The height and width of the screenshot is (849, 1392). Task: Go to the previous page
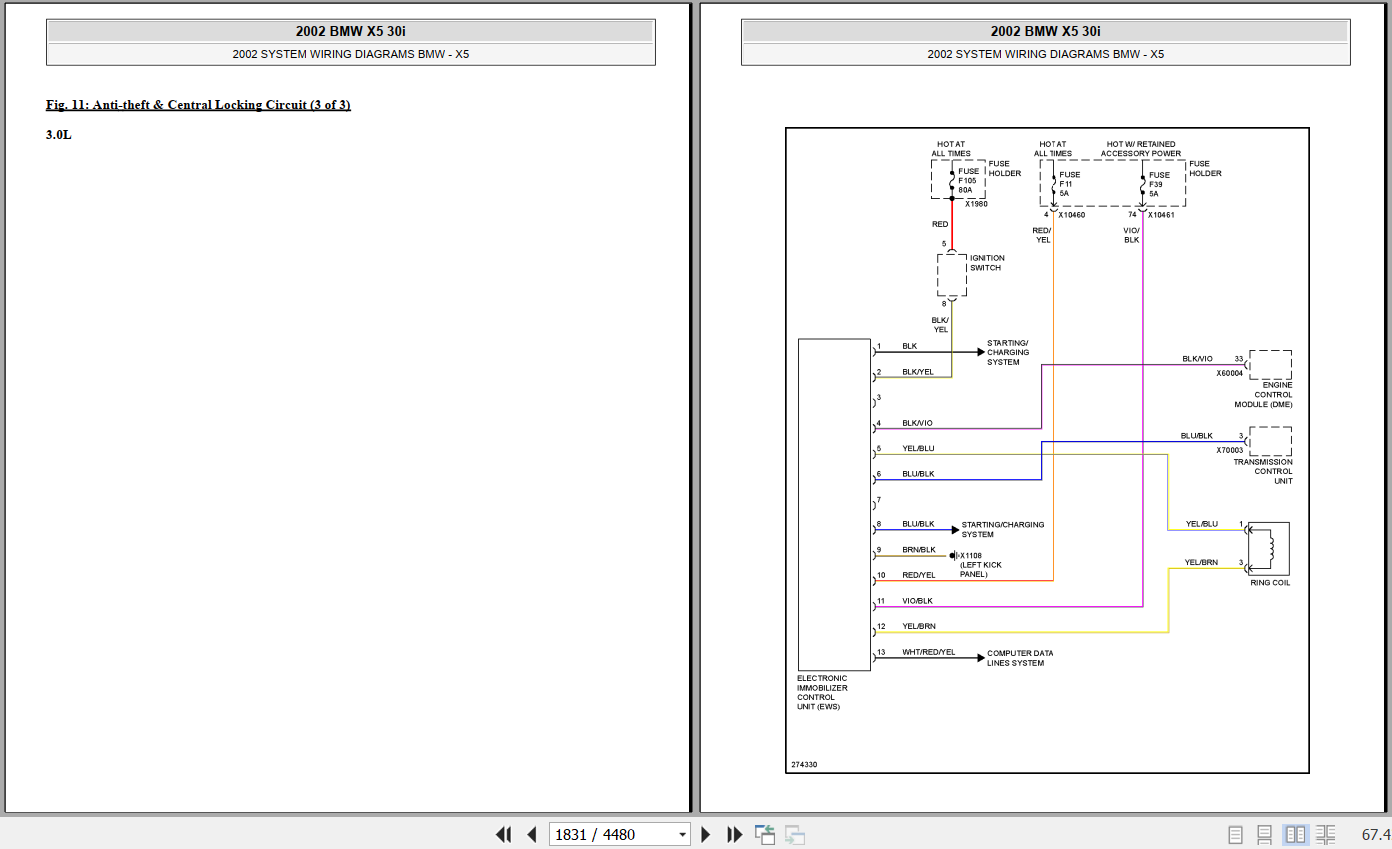tap(532, 834)
